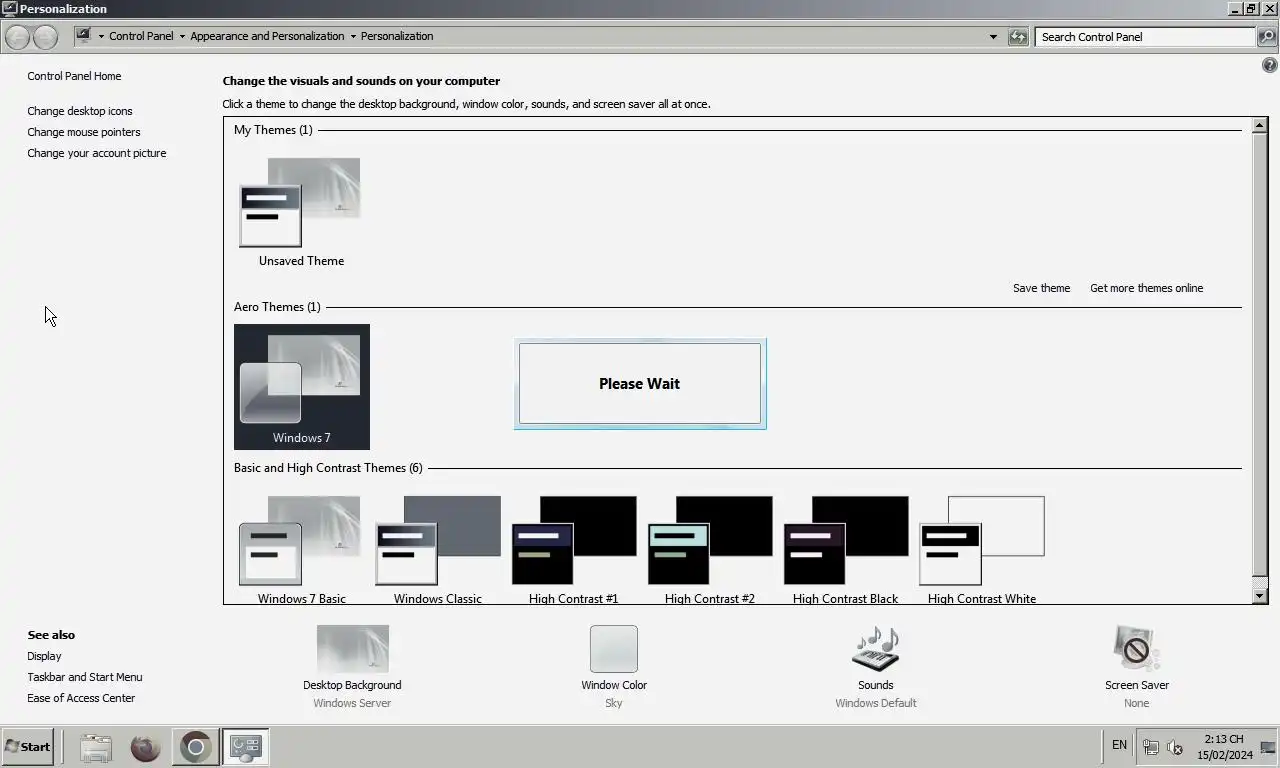This screenshot has width=1280, height=768.
Task: Open the Chrome taskbar icon
Action: point(196,747)
